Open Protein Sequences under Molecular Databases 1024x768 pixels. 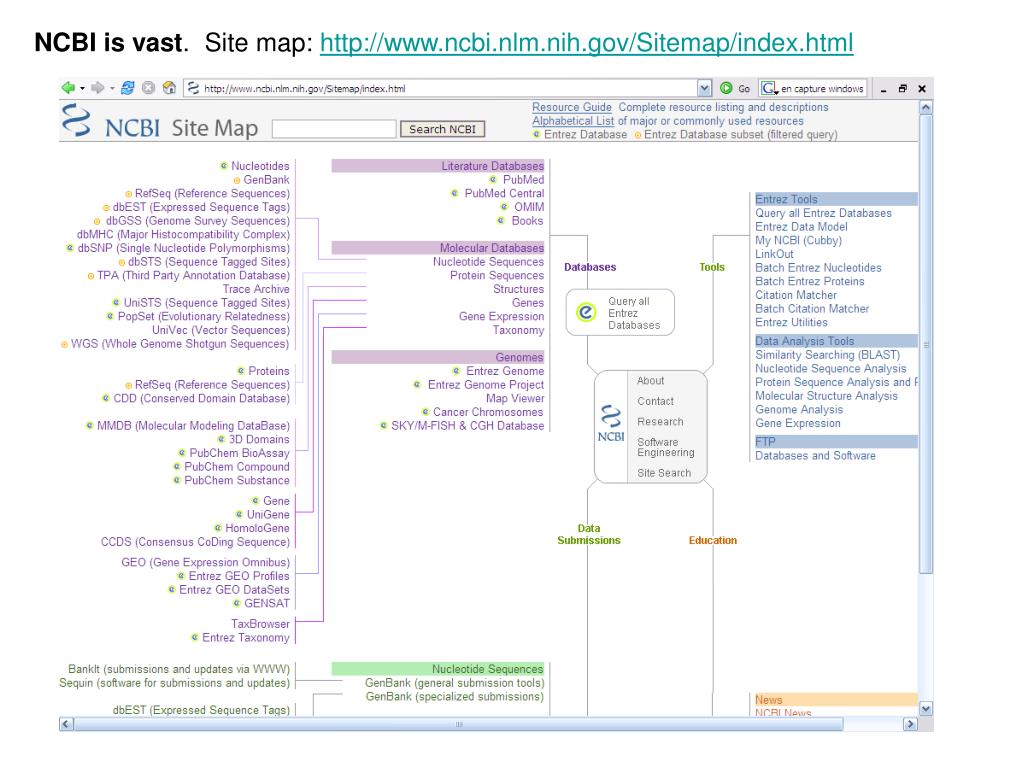(x=496, y=276)
